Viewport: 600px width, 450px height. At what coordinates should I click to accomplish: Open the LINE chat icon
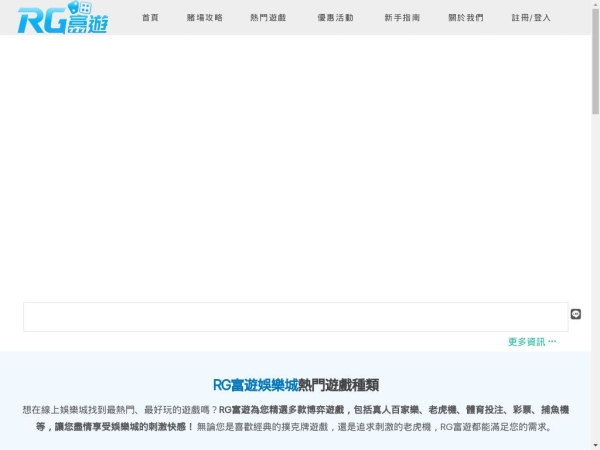coord(576,314)
